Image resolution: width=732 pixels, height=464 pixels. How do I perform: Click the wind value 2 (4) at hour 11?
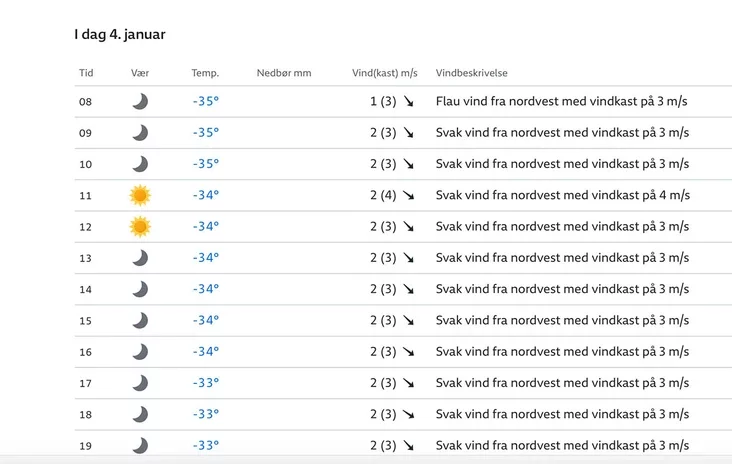pyautogui.click(x=383, y=195)
